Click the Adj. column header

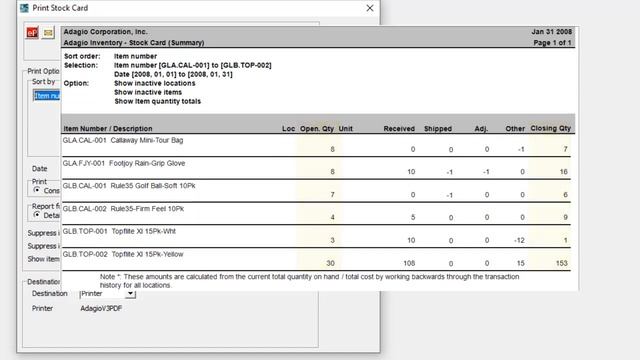[x=481, y=129]
